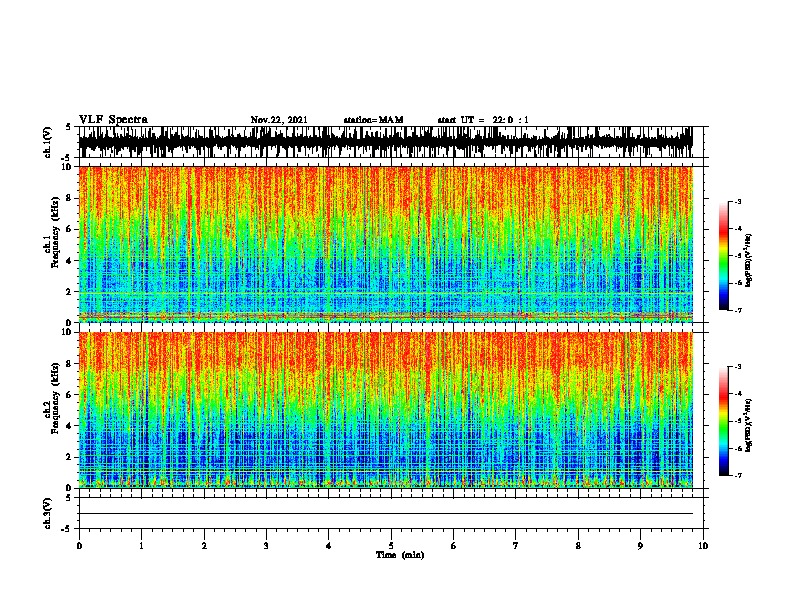
Task: Click the "-3" label on ch.1 colorbar
Action: (x=738, y=201)
